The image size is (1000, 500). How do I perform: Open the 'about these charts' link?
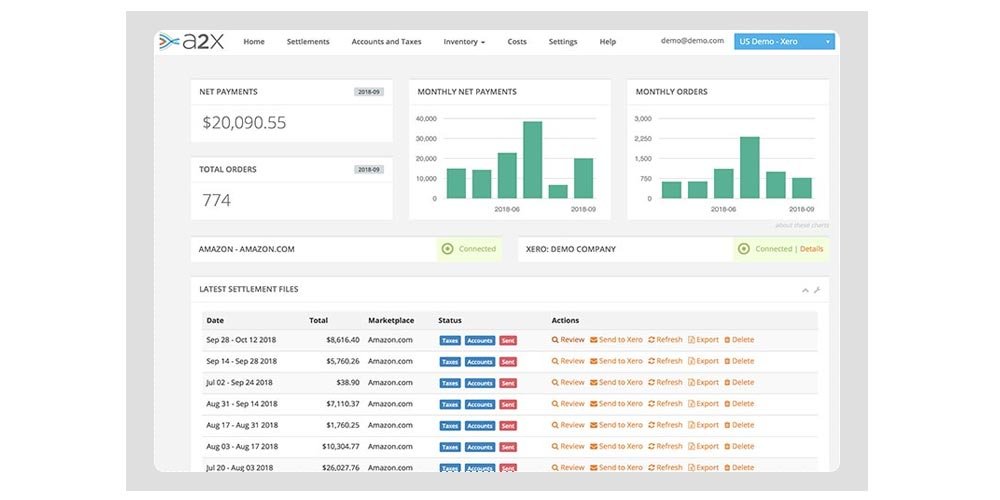(802, 225)
